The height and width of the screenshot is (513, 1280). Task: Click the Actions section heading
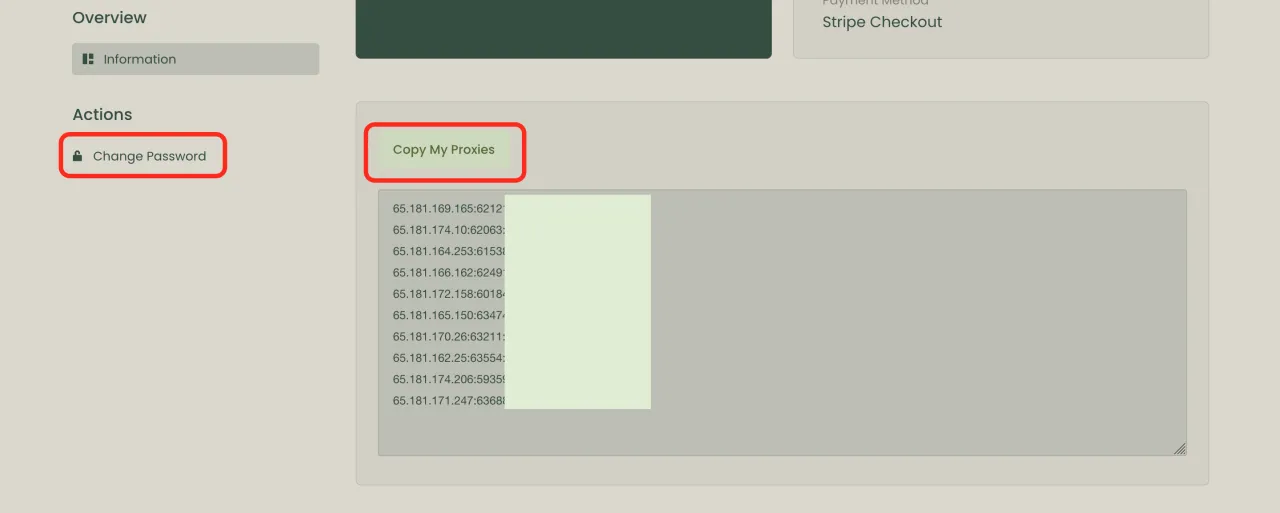click(102, 115)
